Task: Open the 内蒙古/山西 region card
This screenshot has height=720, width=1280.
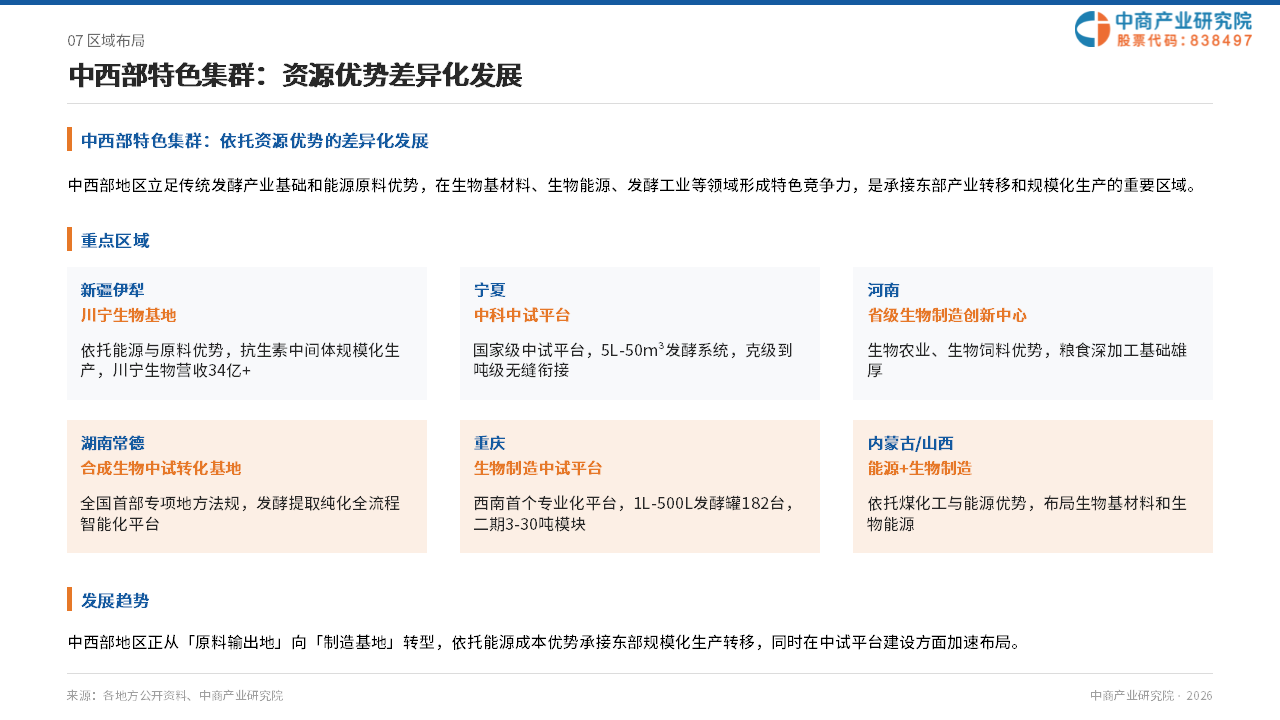Action: 1033,487
